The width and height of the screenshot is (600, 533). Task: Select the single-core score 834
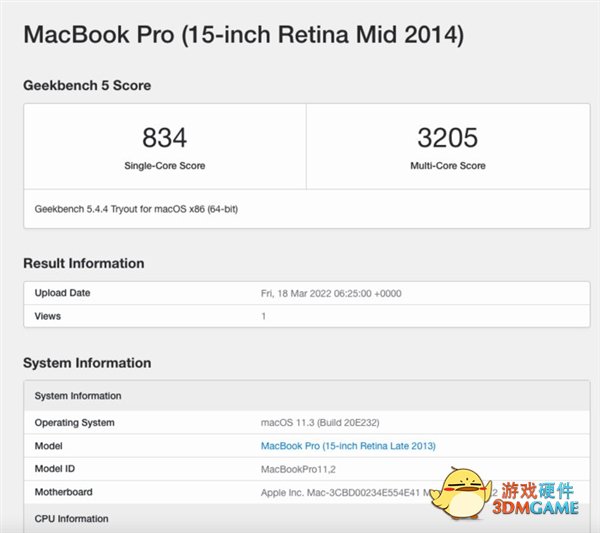pyautogui.click(x=165, y=137)
